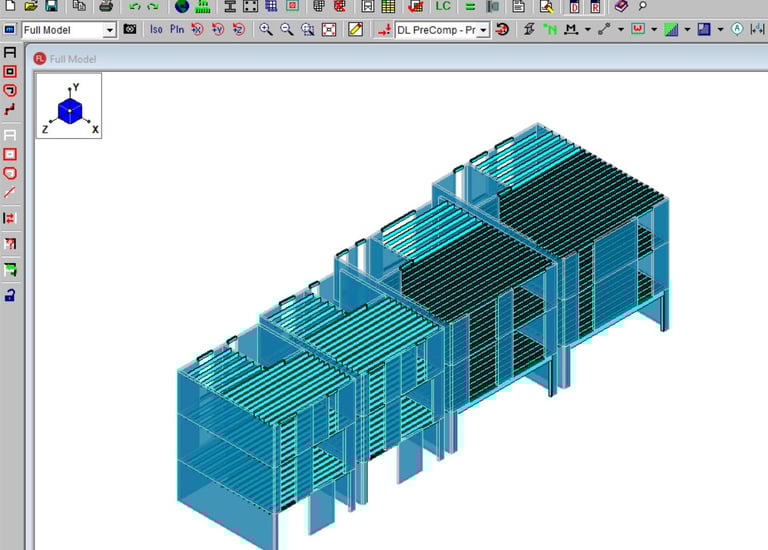Create a new model file

click(x=10, y=6)
